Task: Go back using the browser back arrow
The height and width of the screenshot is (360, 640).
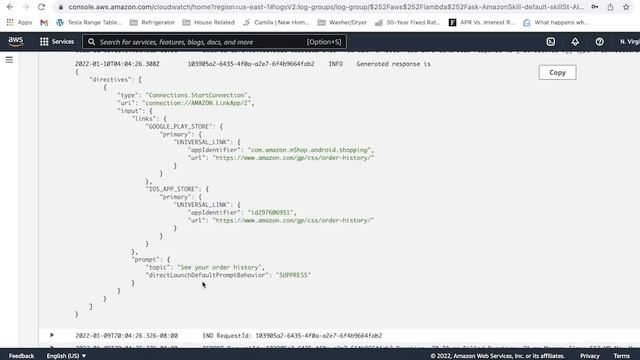Action: (10, 7)
